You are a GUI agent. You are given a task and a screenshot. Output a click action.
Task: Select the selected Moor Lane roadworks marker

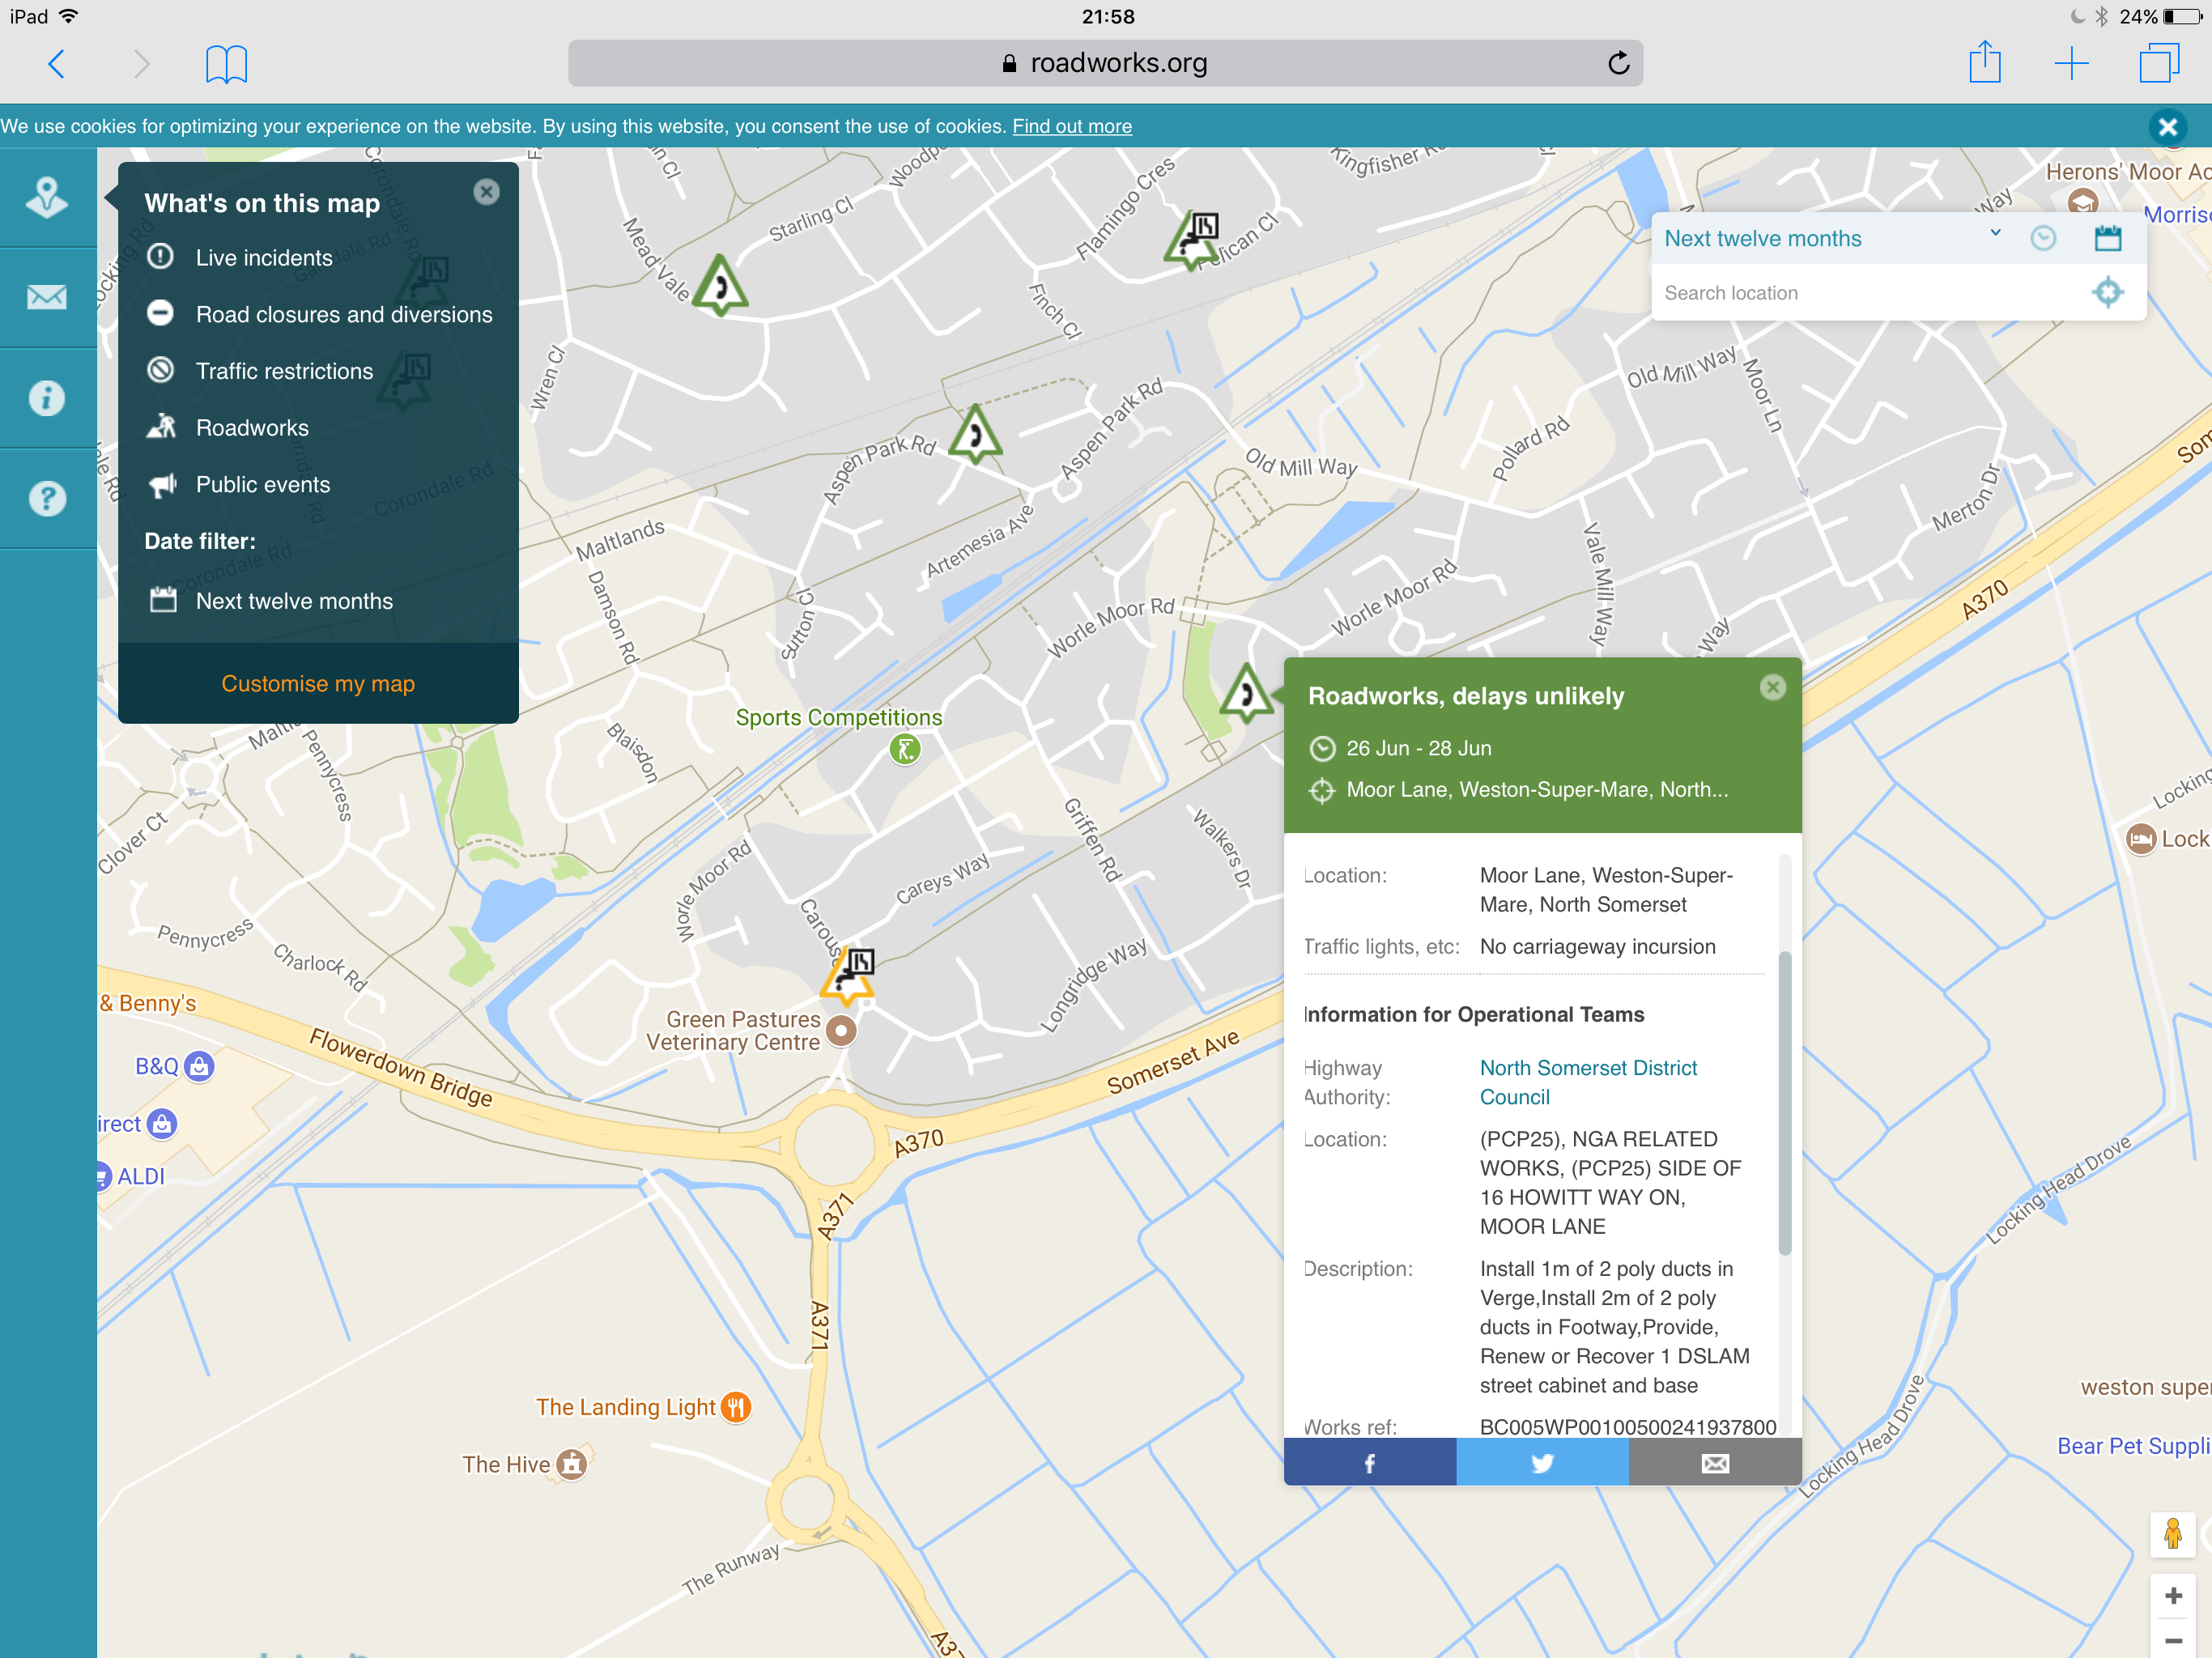1246,693
